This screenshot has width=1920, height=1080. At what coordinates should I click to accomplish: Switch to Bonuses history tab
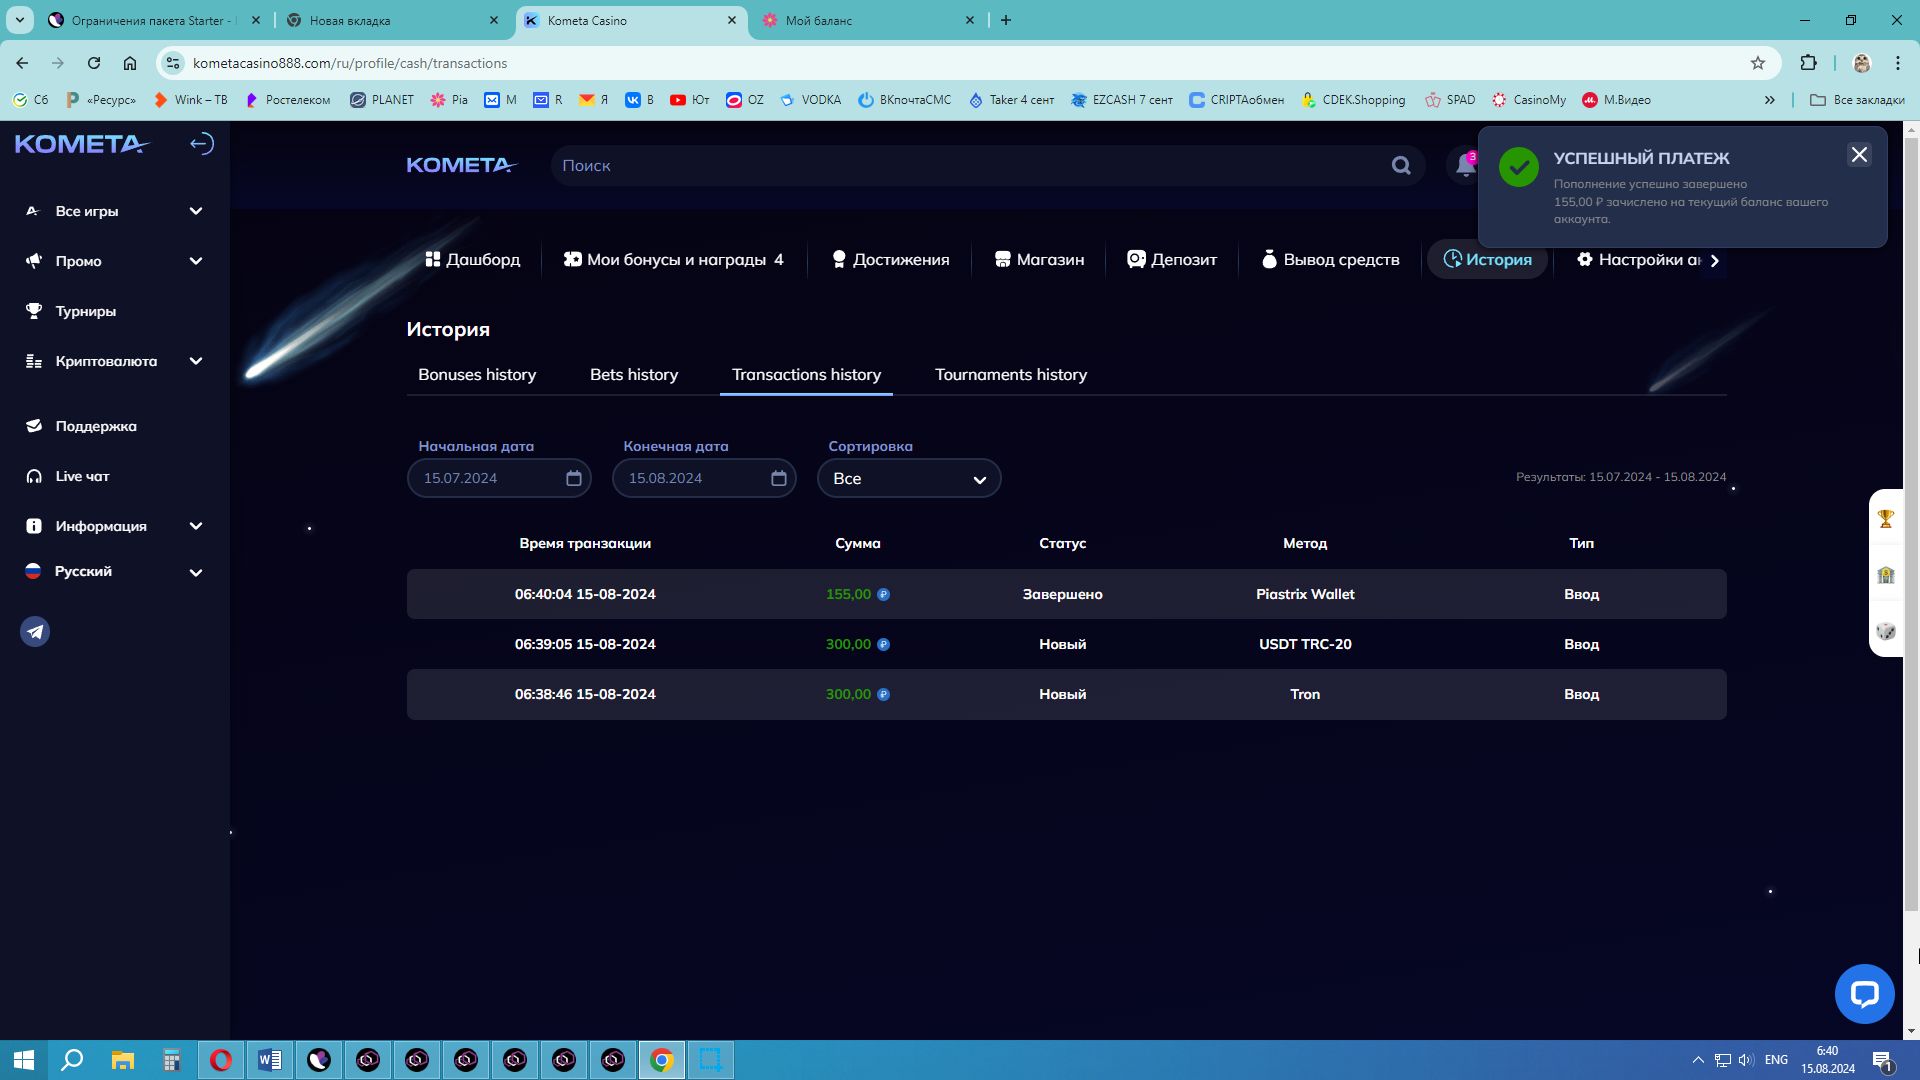pos(476,375)
